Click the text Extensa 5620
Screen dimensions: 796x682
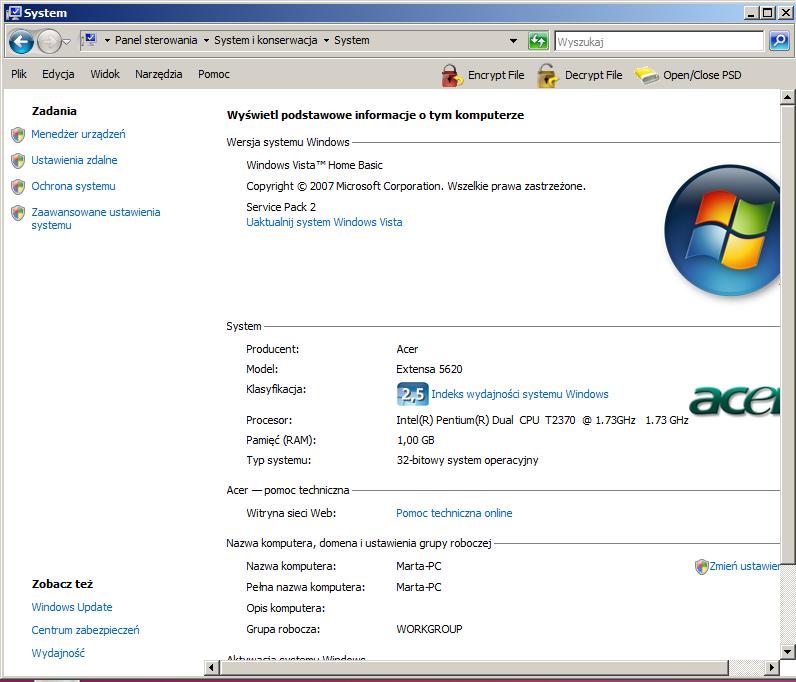click(429, 369)
